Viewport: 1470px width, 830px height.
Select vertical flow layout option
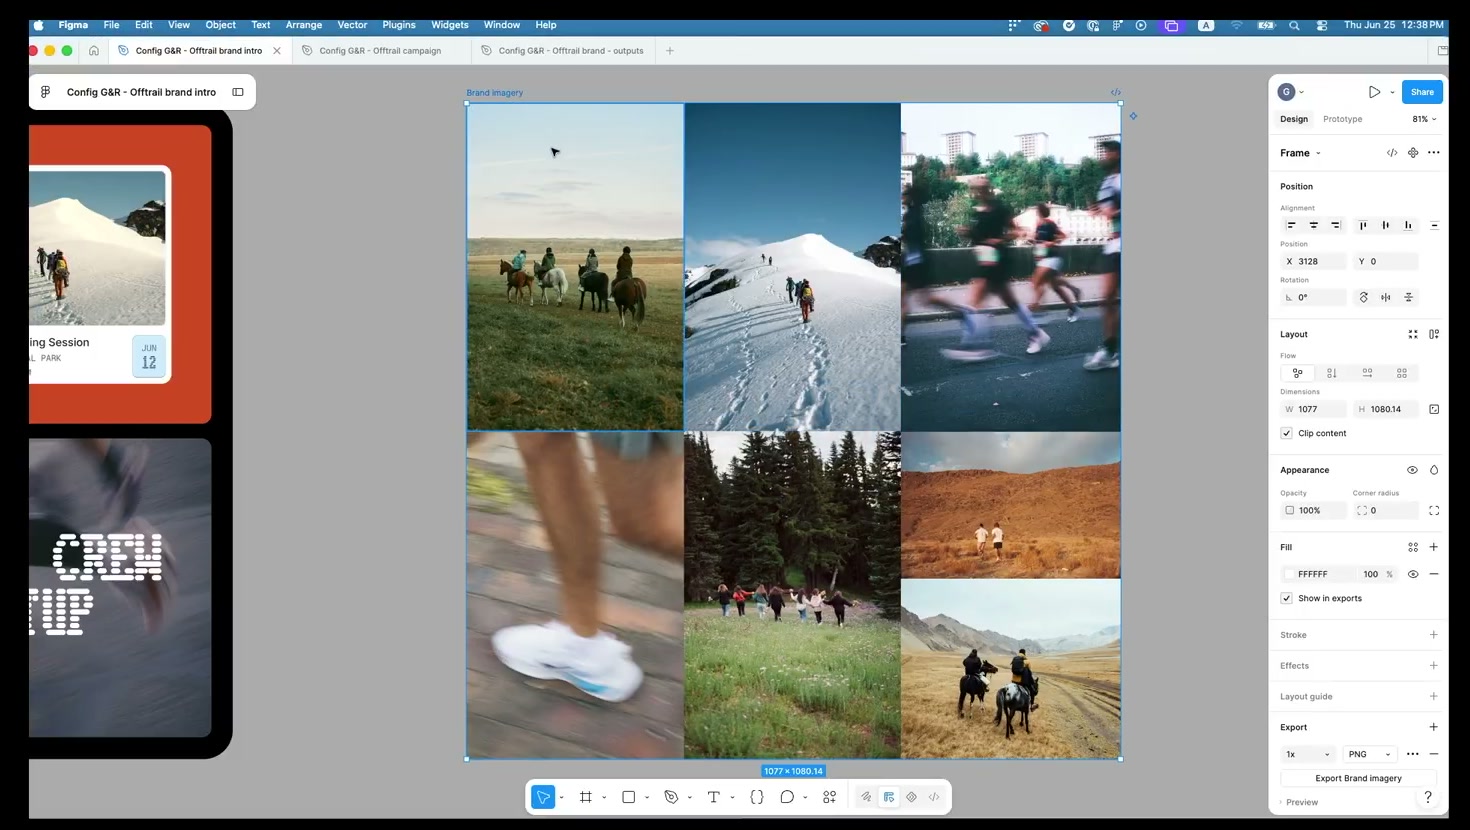[1332, 373]
